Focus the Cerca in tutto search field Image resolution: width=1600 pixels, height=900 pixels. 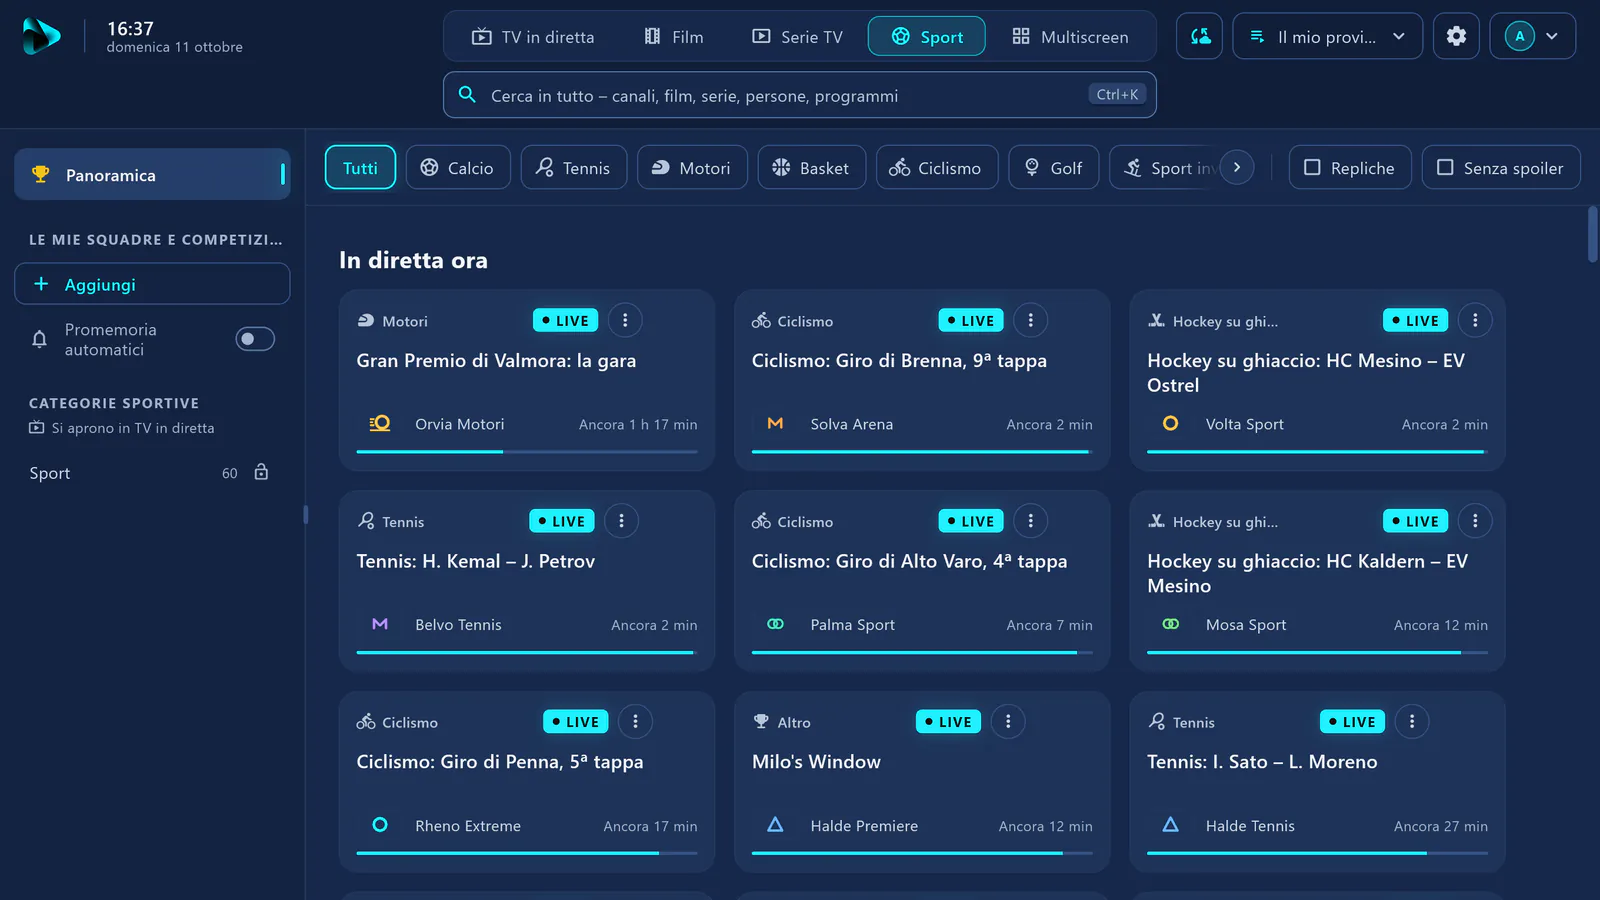tap(800, 95)
